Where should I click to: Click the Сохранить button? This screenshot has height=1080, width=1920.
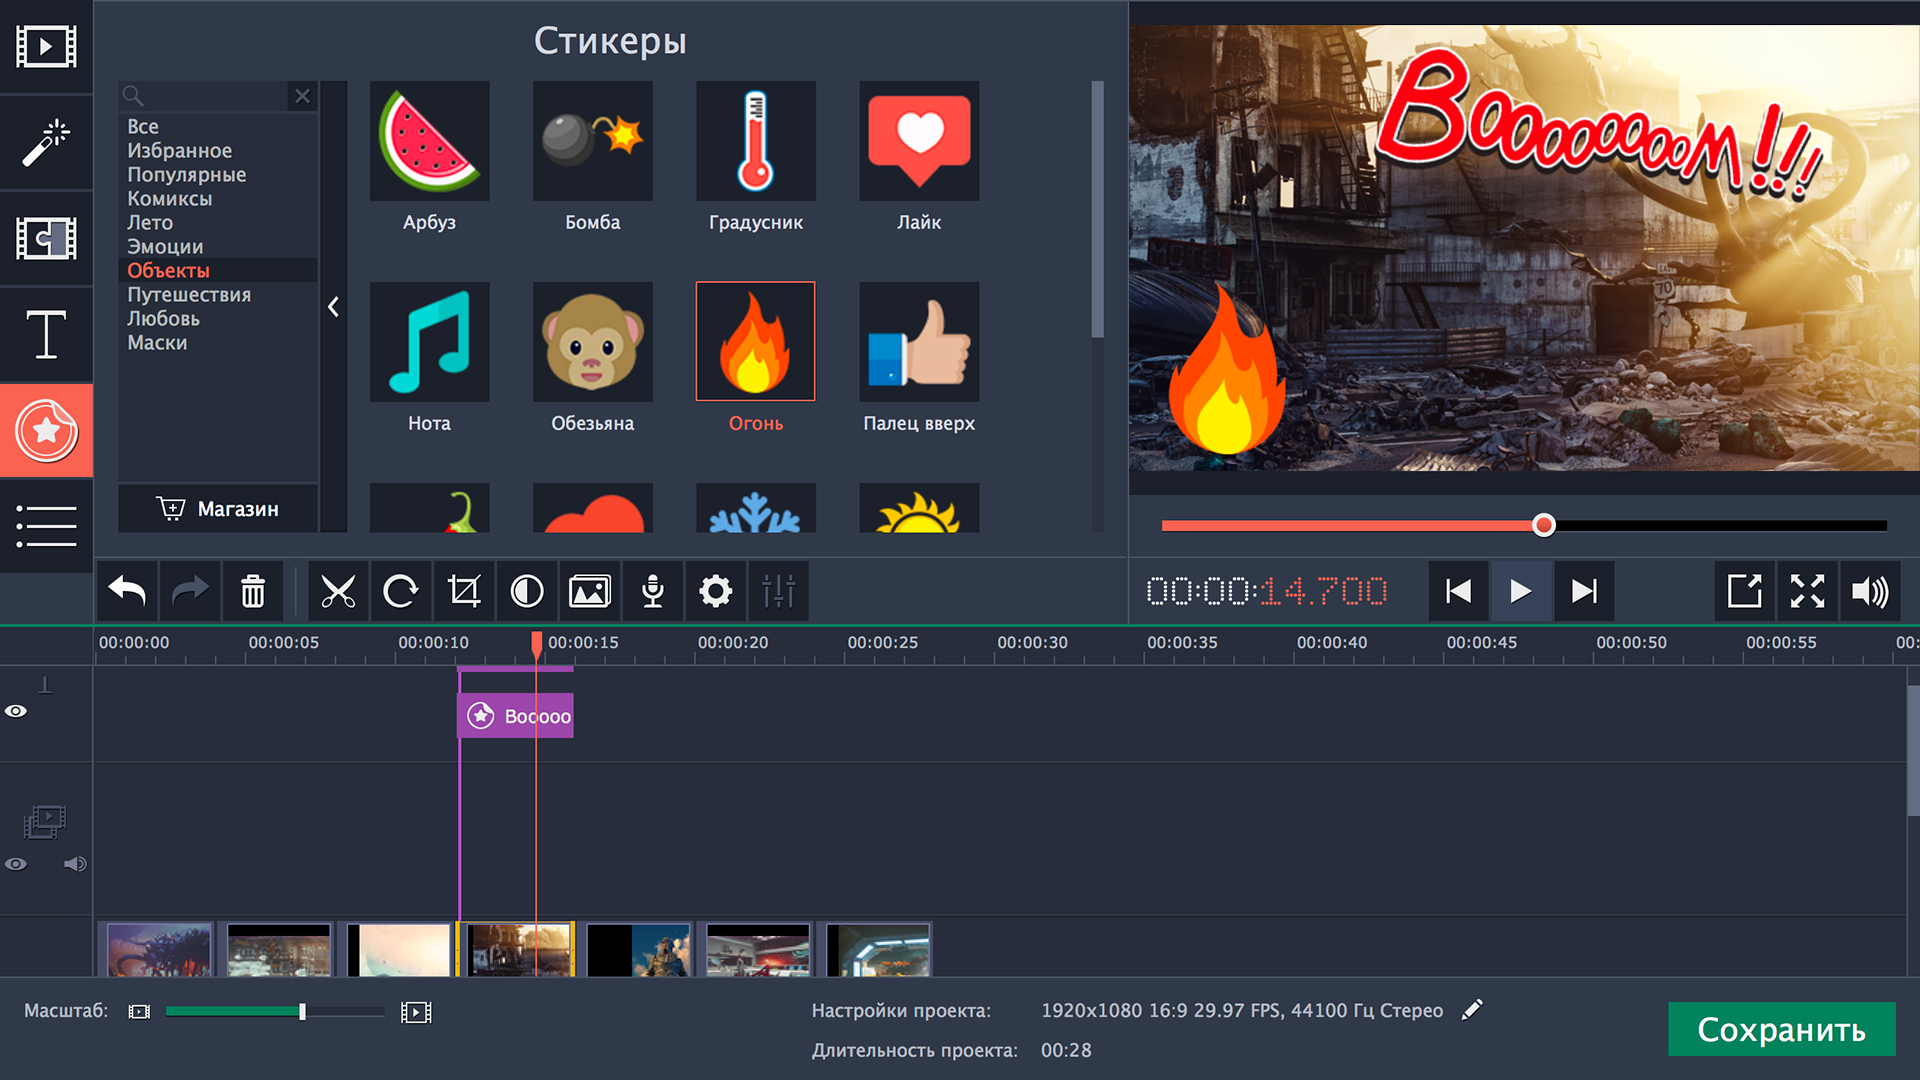pyautogui.click(x=1781, y=1029)
